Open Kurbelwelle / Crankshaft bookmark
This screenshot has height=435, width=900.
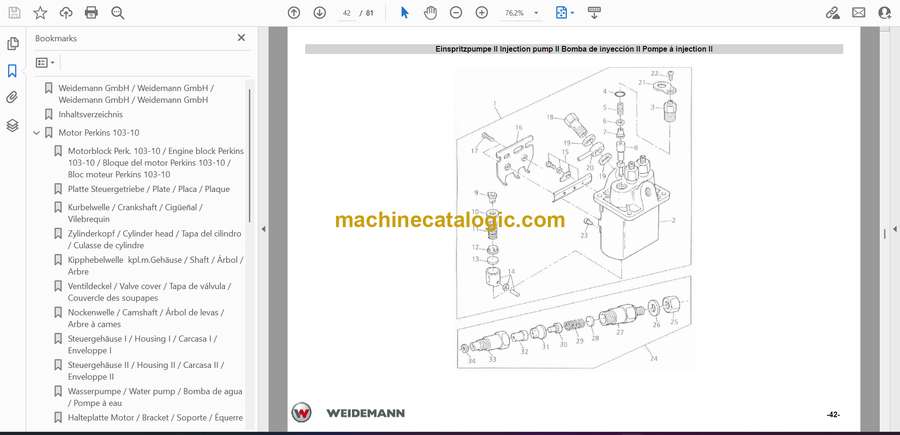[x=135, y=213]
